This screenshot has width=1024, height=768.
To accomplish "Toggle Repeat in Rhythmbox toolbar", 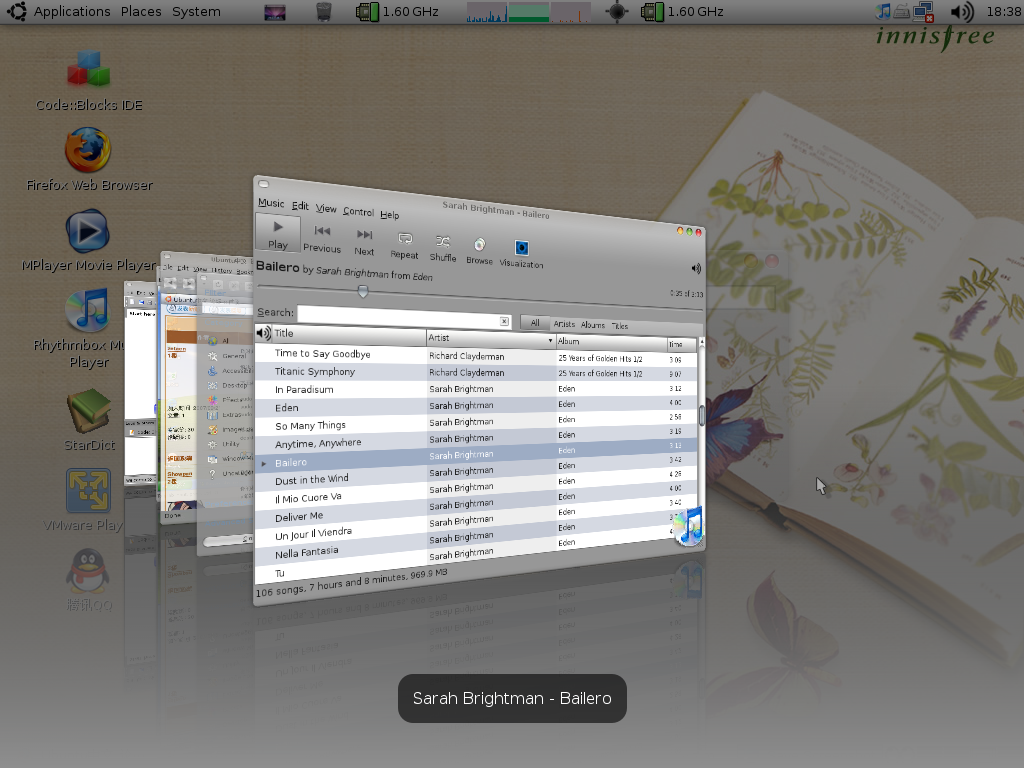I will click(x=404, y=246).
